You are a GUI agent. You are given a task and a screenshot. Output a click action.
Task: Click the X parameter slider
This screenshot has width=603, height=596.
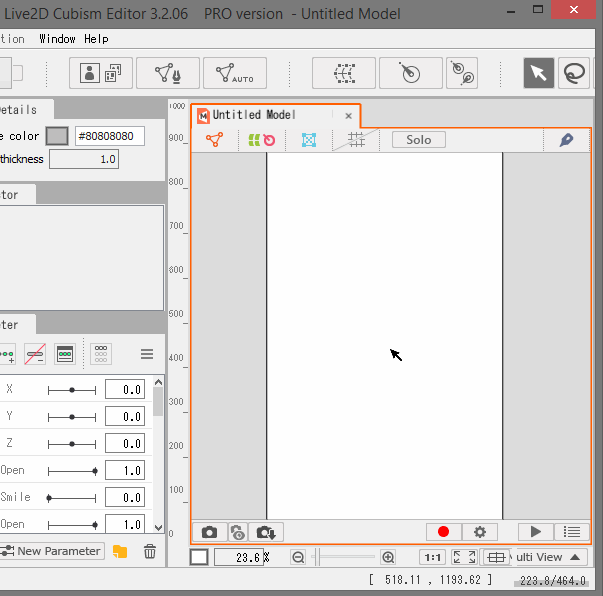[72, 390]
